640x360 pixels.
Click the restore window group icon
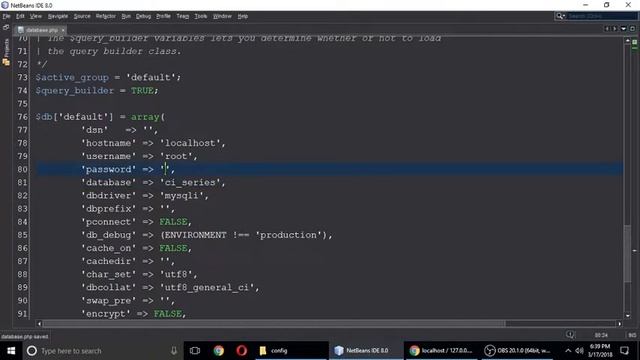click(6, 27)
